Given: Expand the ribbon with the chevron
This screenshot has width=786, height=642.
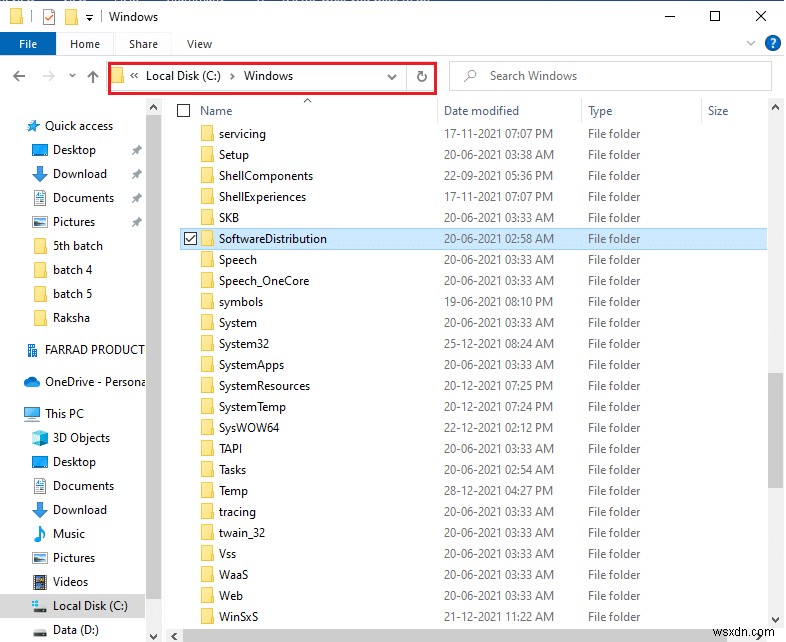Looking at the screenshot, I should tap(750, 43).
